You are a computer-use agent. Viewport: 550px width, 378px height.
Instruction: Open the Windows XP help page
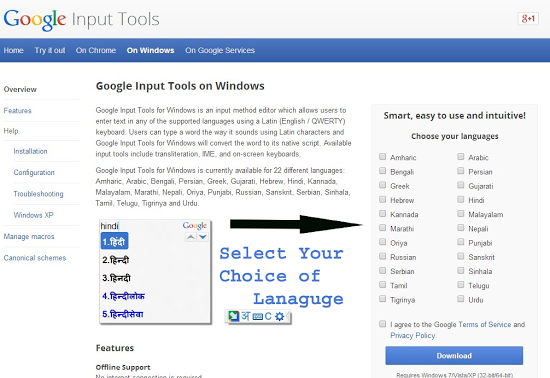[33, 215]
